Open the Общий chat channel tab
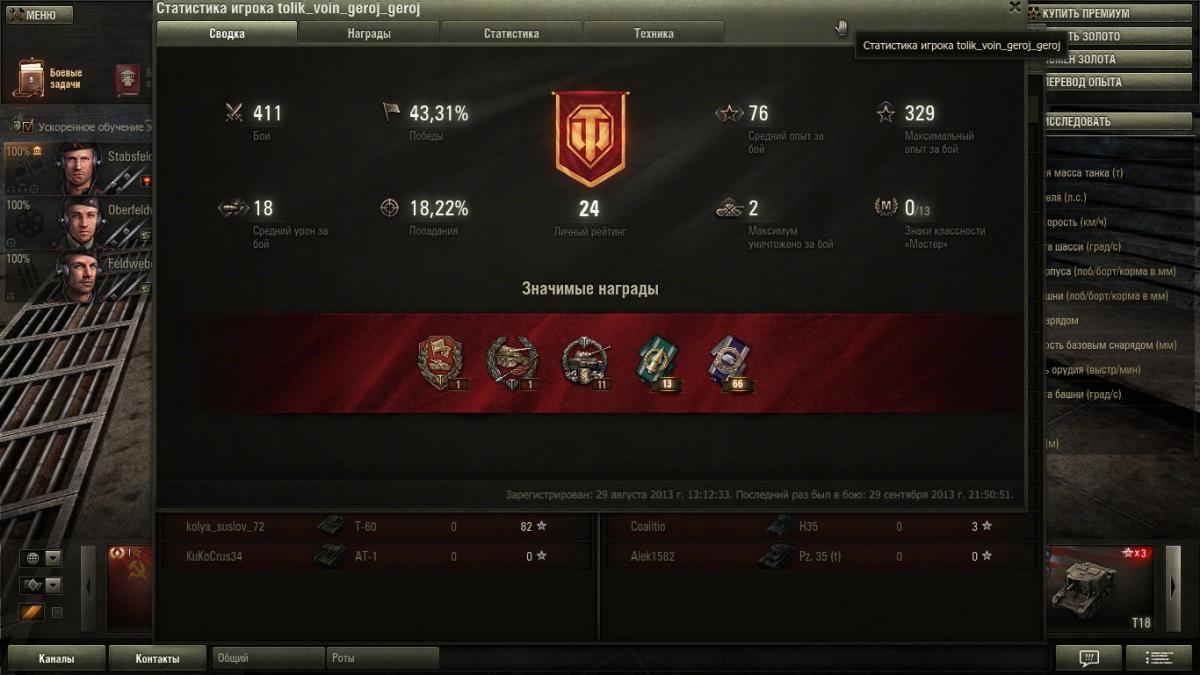Viewport: 1200px width, 675px height. 268,658
